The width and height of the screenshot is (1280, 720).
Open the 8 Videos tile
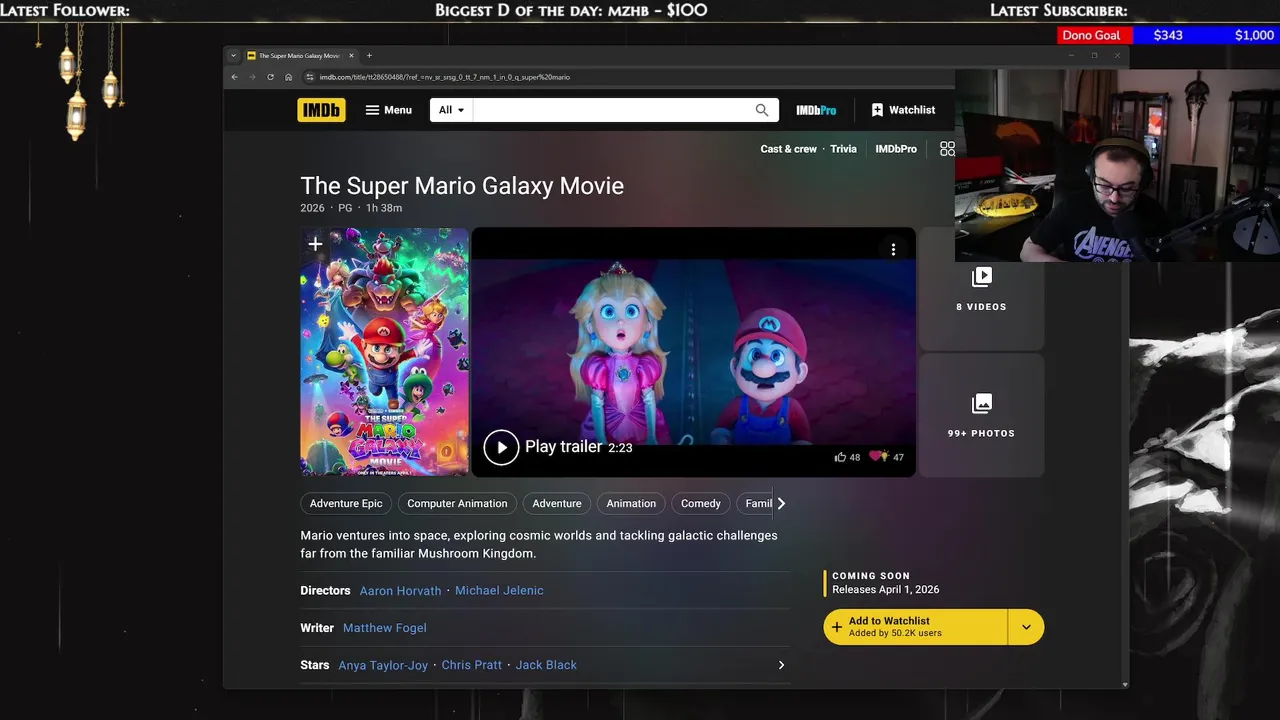tap(981, 288)
